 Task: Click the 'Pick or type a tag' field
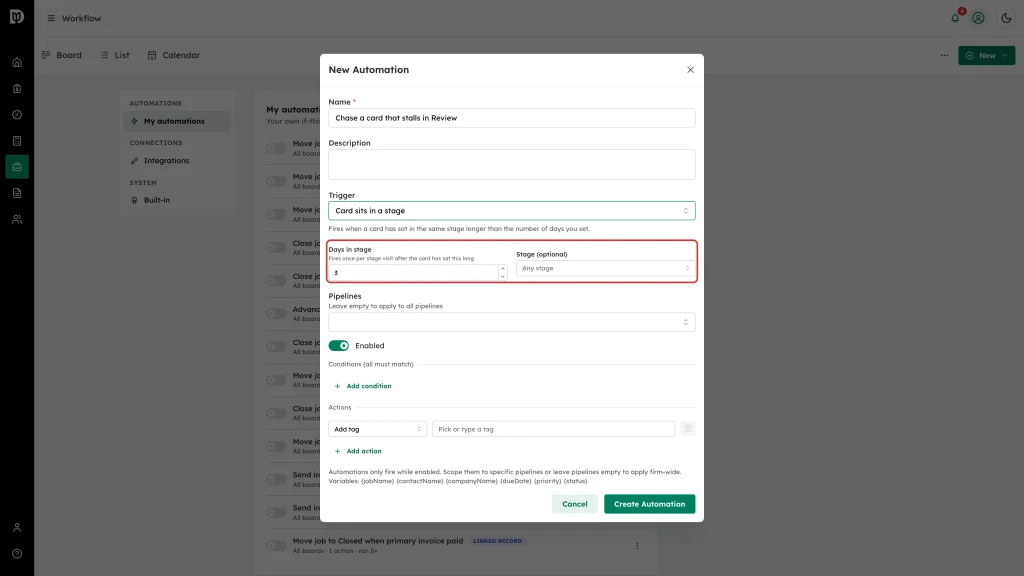point(553,429)
